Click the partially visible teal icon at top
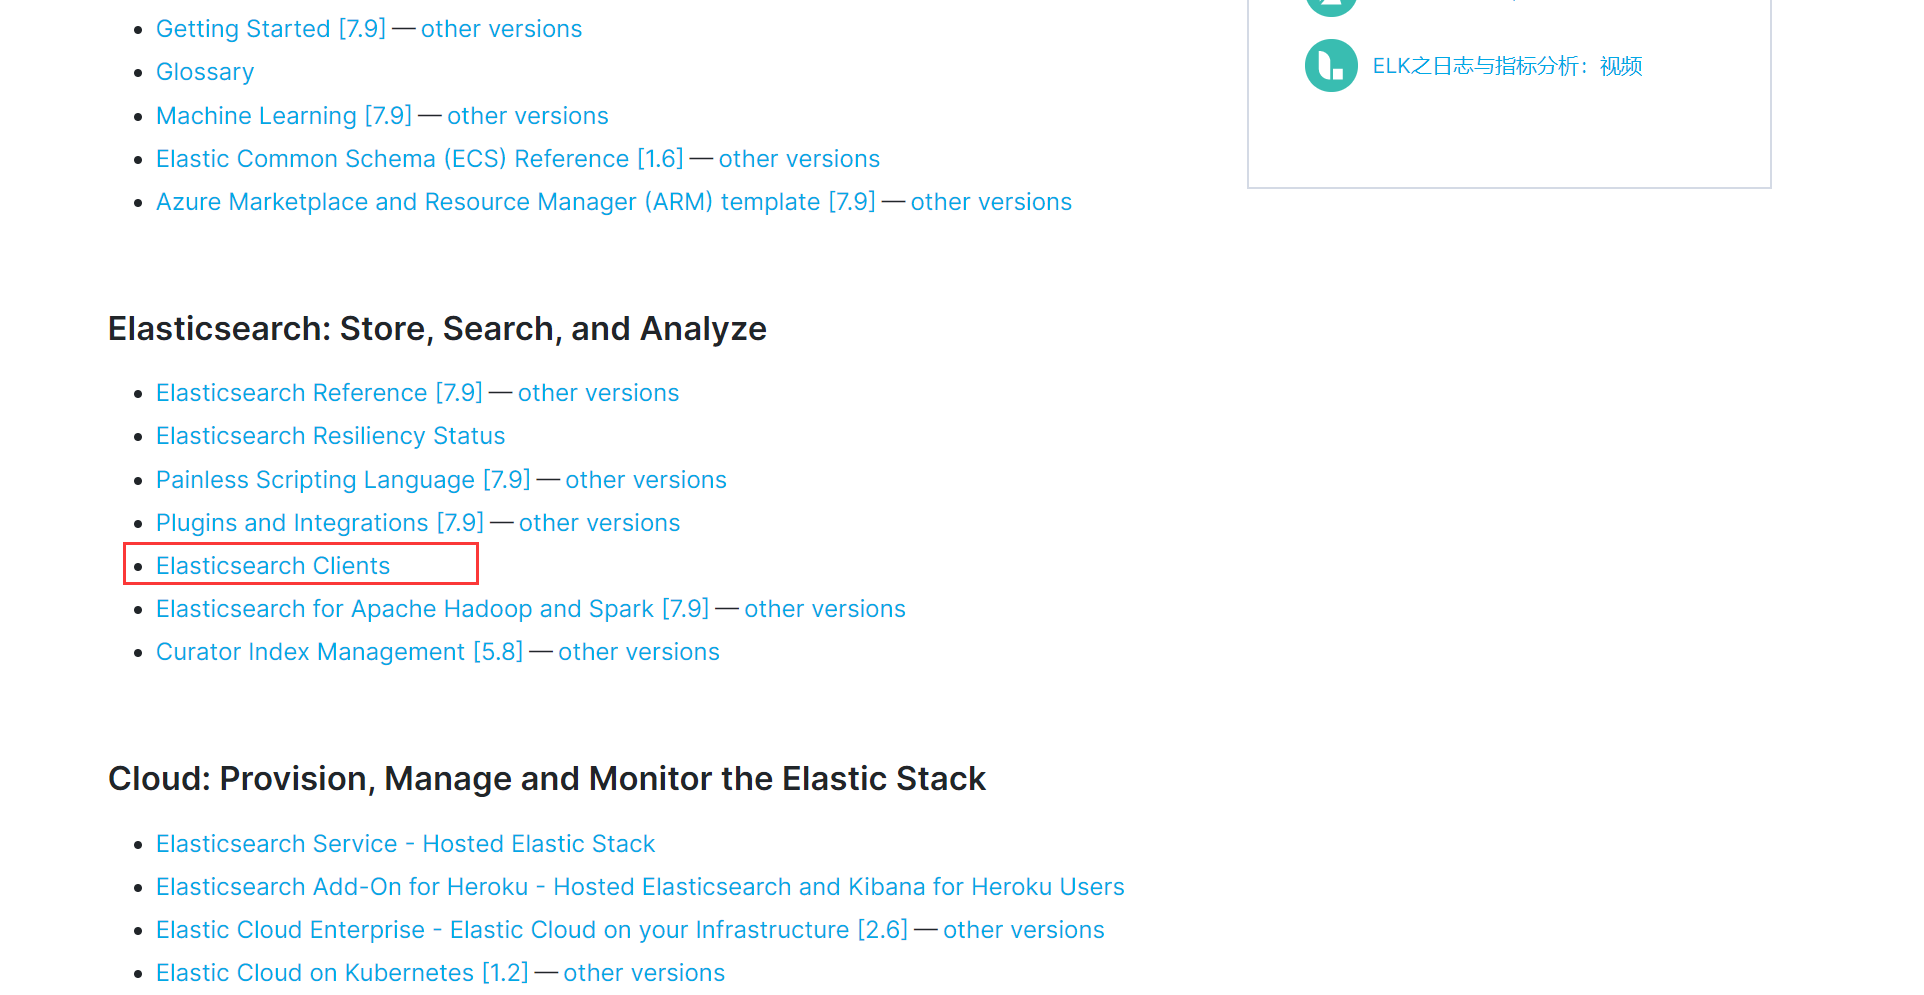 (x=1330, y=6)
